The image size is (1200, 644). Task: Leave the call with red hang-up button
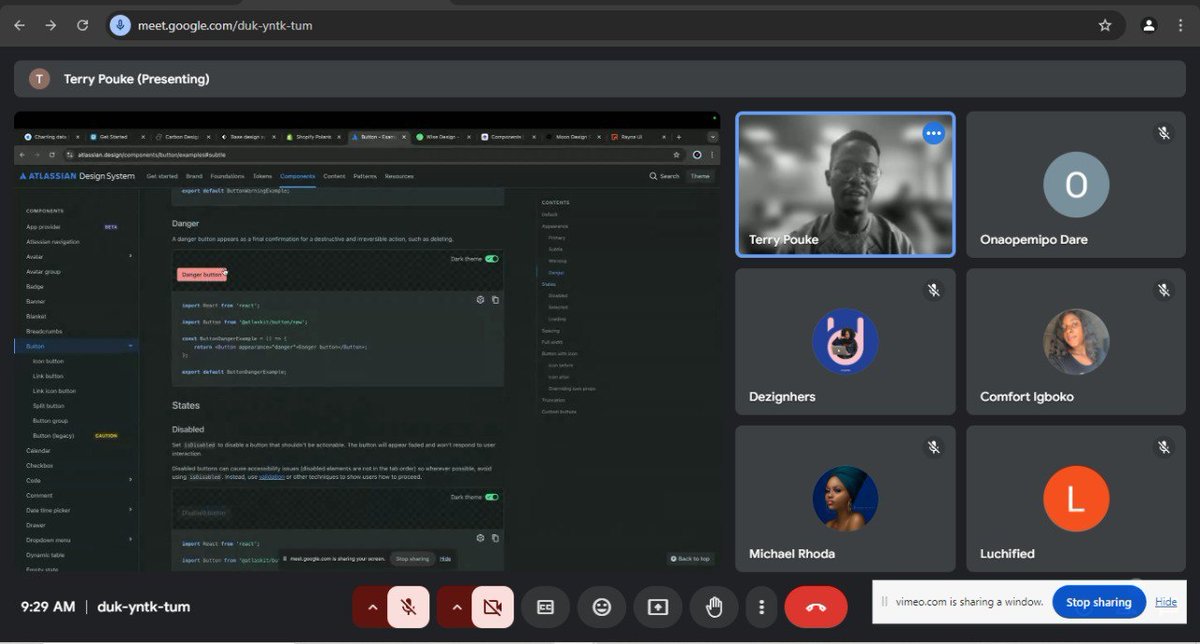click(x=816, y=607)
